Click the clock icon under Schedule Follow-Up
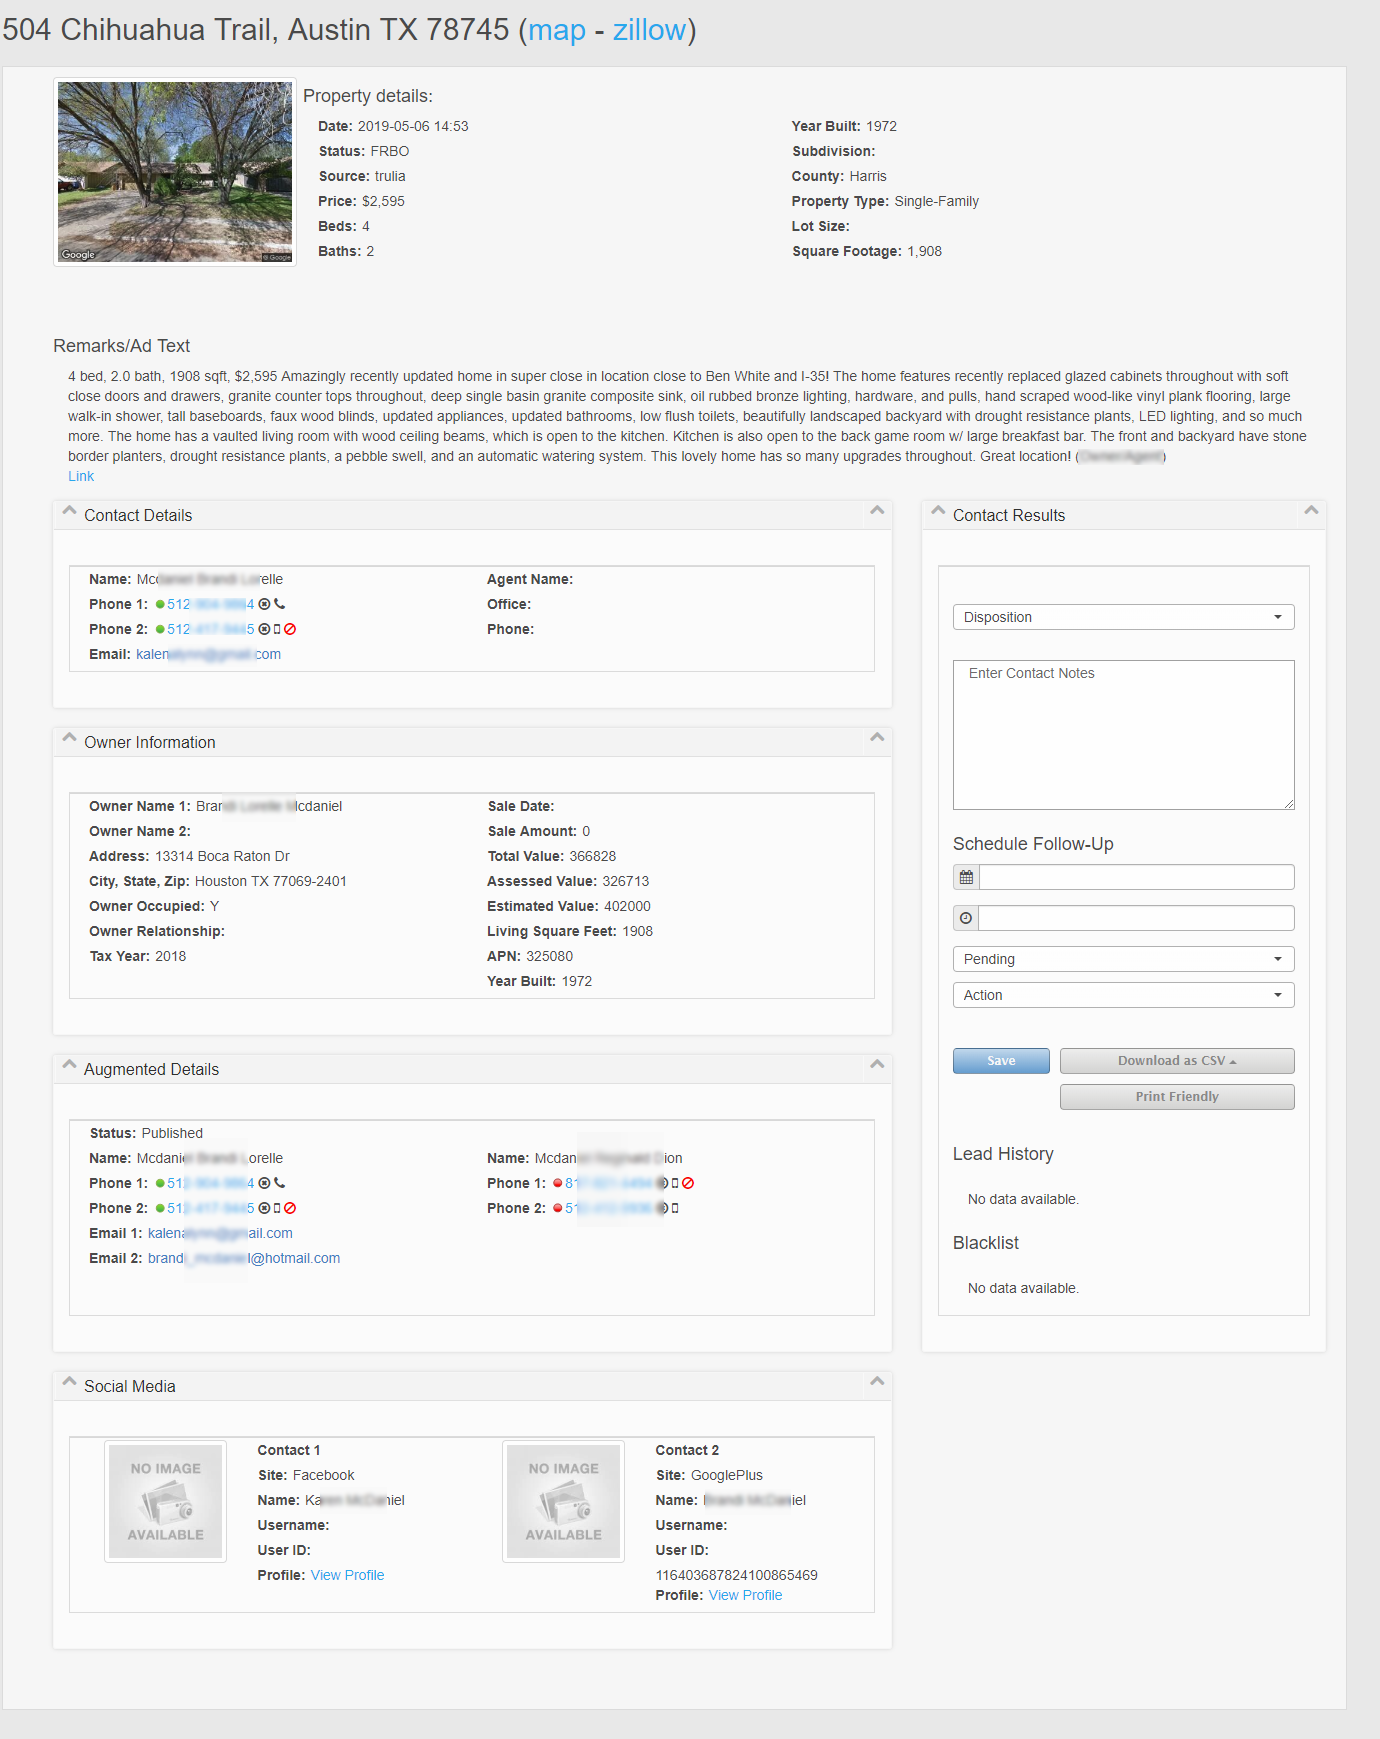This screenshot has height=1739, width=1380. click(966, 918)
